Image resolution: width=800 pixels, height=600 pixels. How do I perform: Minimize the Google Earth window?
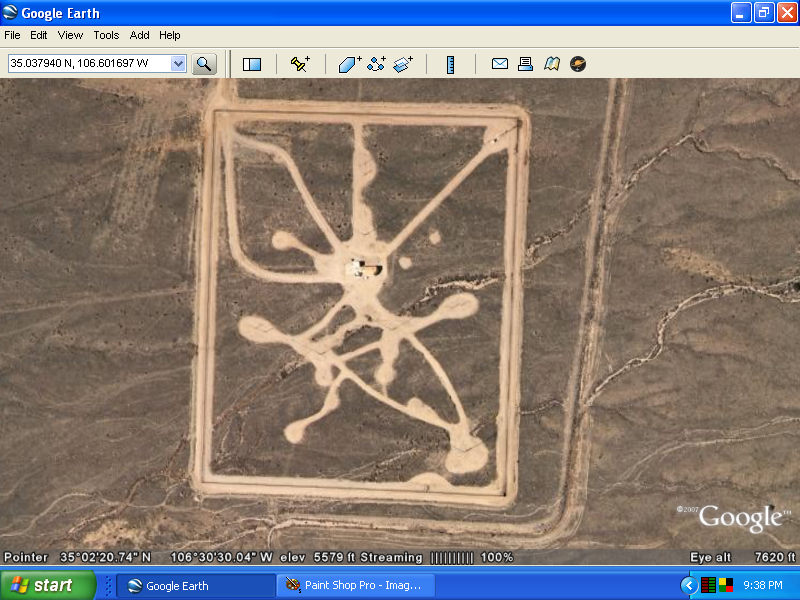pyautogui.click(x=741, y=13)
